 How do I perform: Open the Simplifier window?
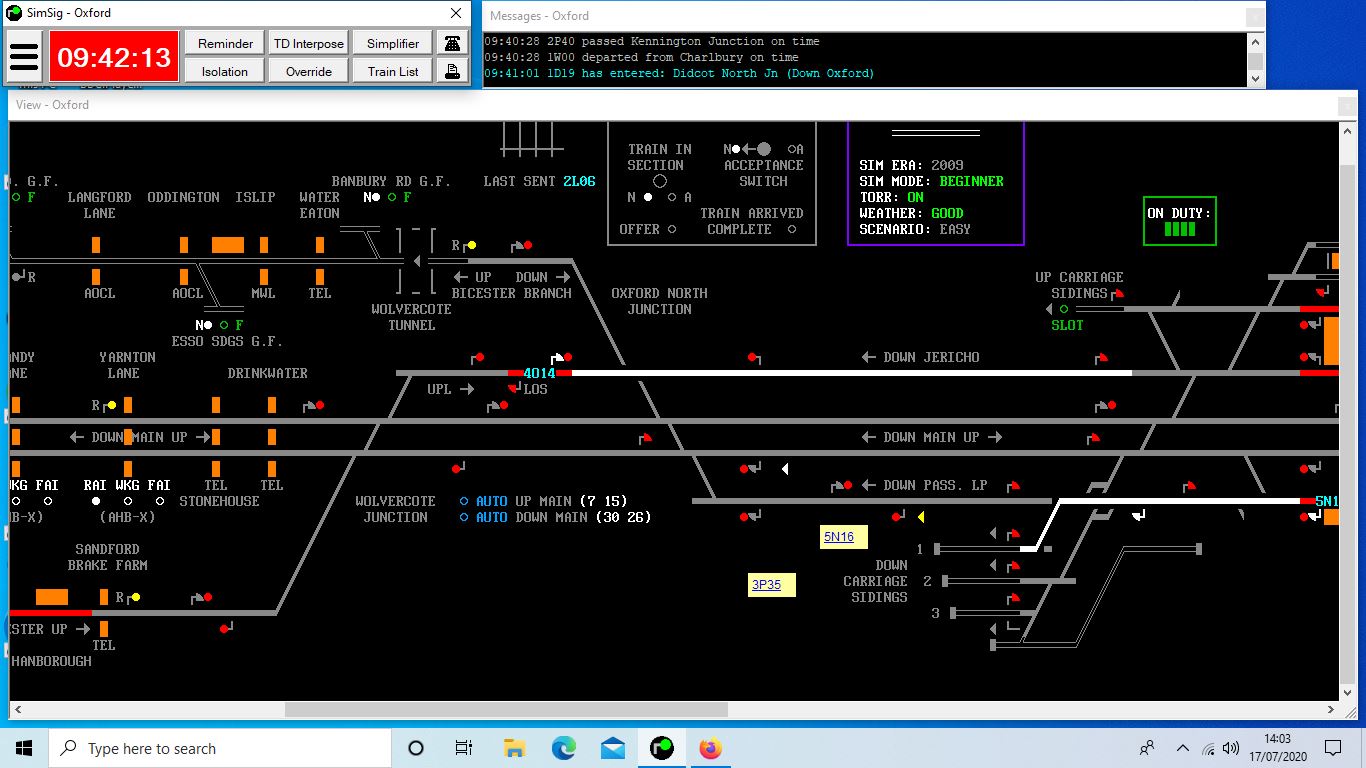pyautogui.click(x=393, y=43)
